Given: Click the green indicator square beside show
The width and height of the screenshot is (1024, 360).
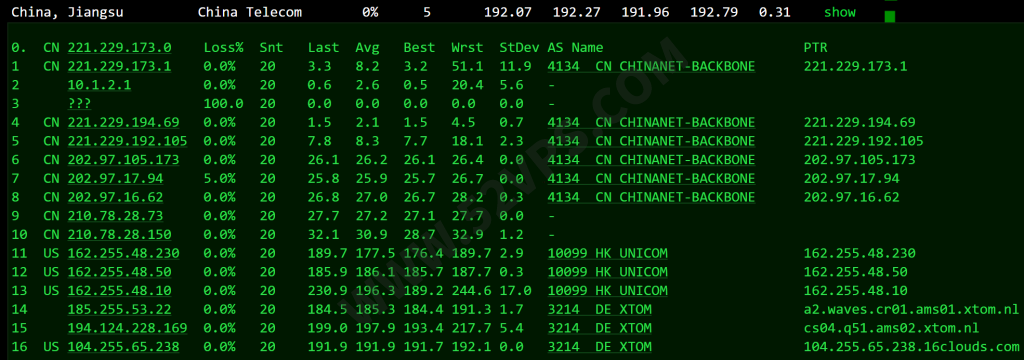Looking at the screenshot, I should pyautogui.click(x=889, y=16).
